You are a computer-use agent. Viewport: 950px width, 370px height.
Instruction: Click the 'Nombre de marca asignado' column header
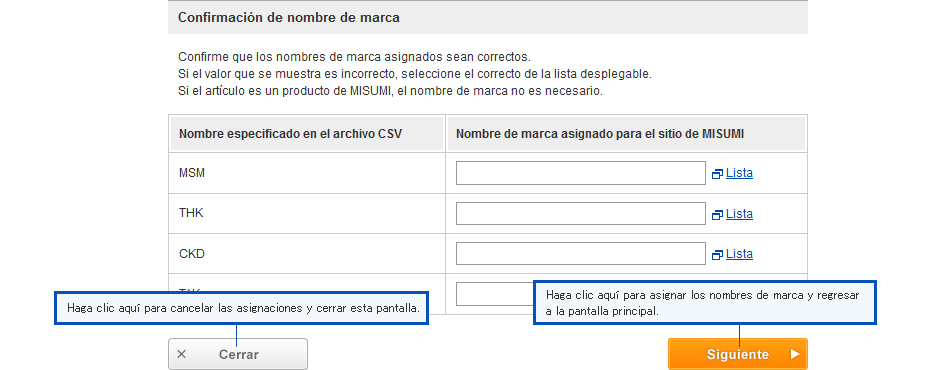tap(600, 134)
